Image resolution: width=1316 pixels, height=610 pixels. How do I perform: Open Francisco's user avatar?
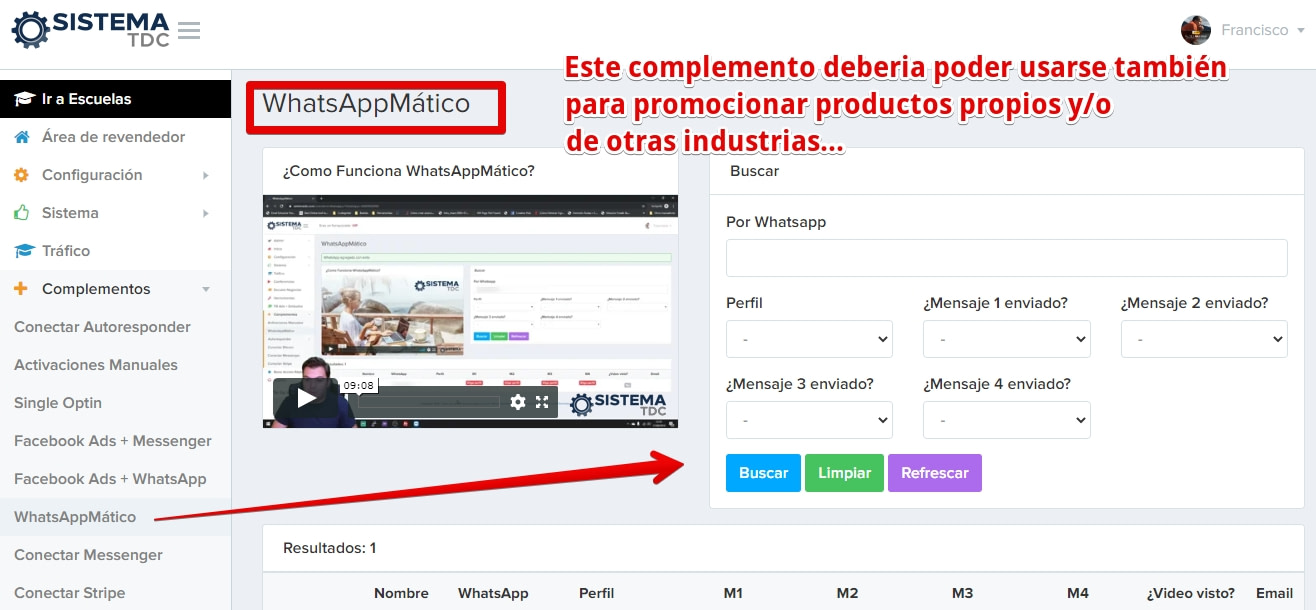tap(1196, 30)
